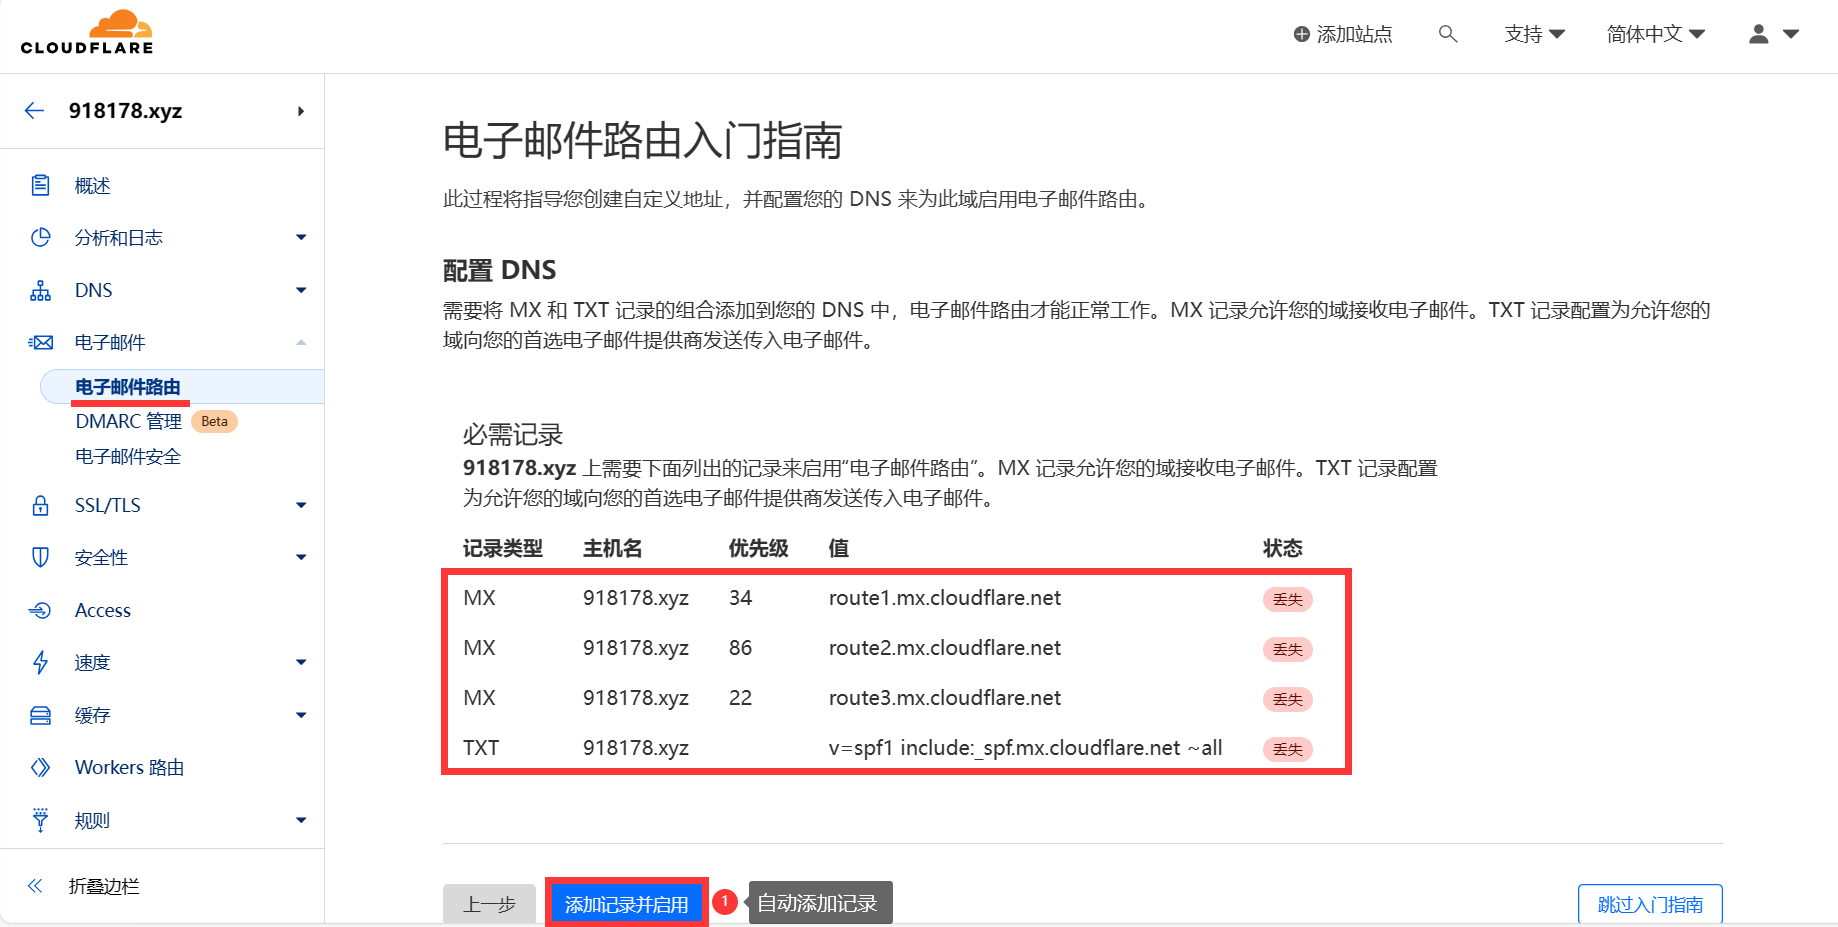Click the back arrow next to 918178.xyz

tap(35, 110)
